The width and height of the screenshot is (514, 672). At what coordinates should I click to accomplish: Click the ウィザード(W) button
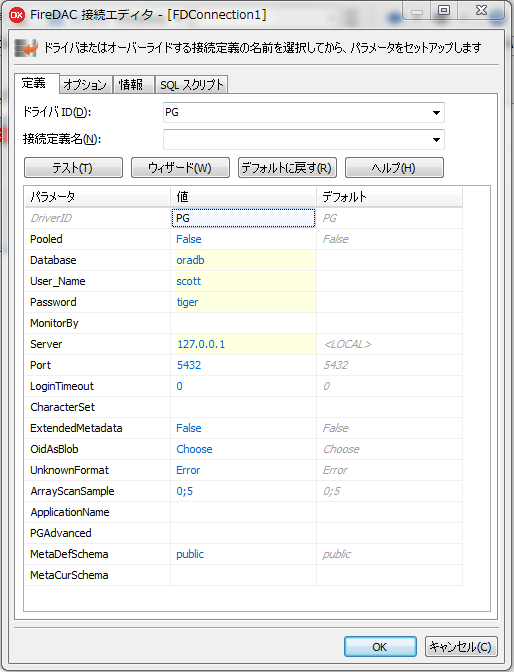(x=180, y=168)
